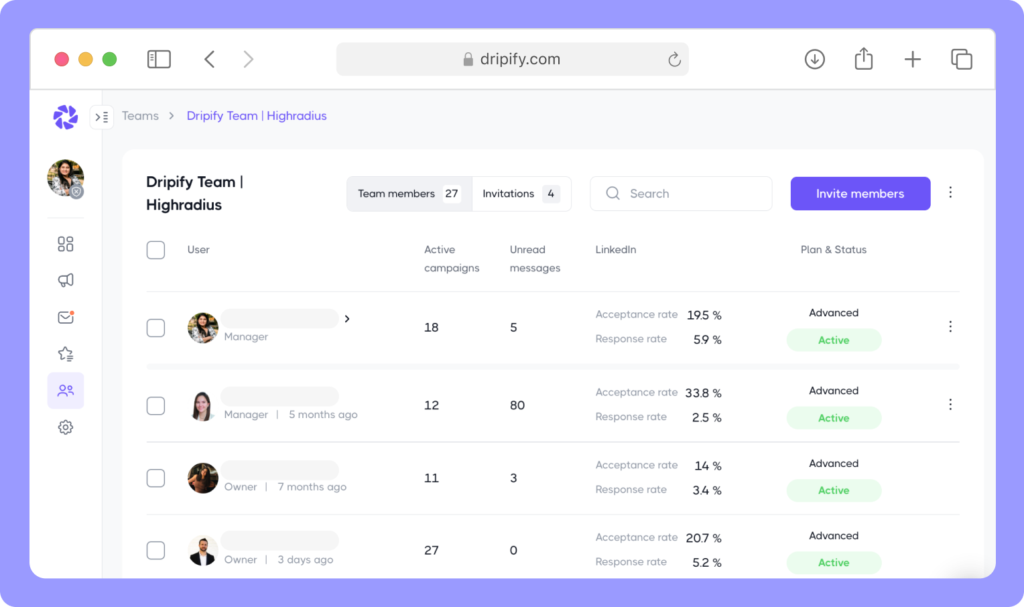Go back with the browser back arrow
1024x607 pixels.
[209, 59]
